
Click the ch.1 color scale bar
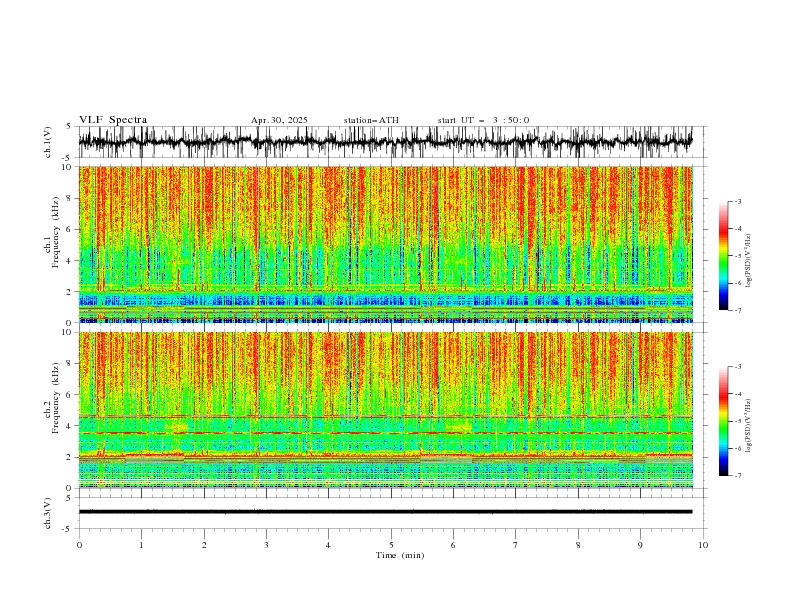coord(723,256)
